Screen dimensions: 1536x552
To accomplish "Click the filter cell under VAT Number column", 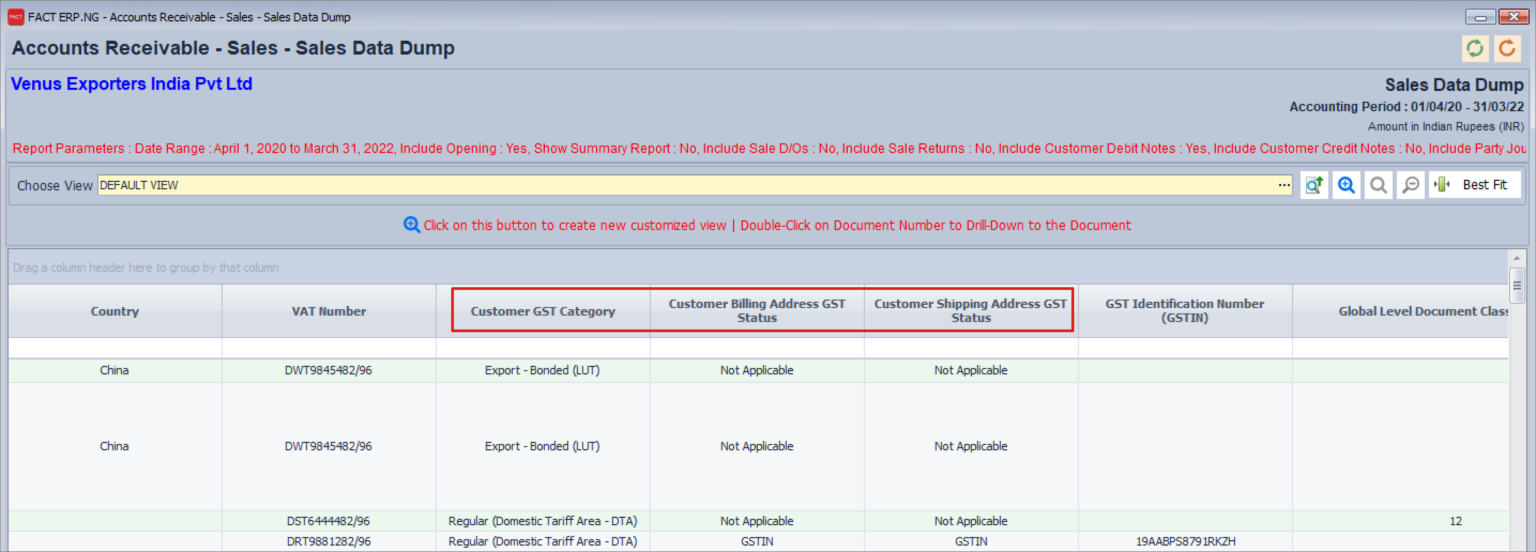I will (x=329, y=348).
